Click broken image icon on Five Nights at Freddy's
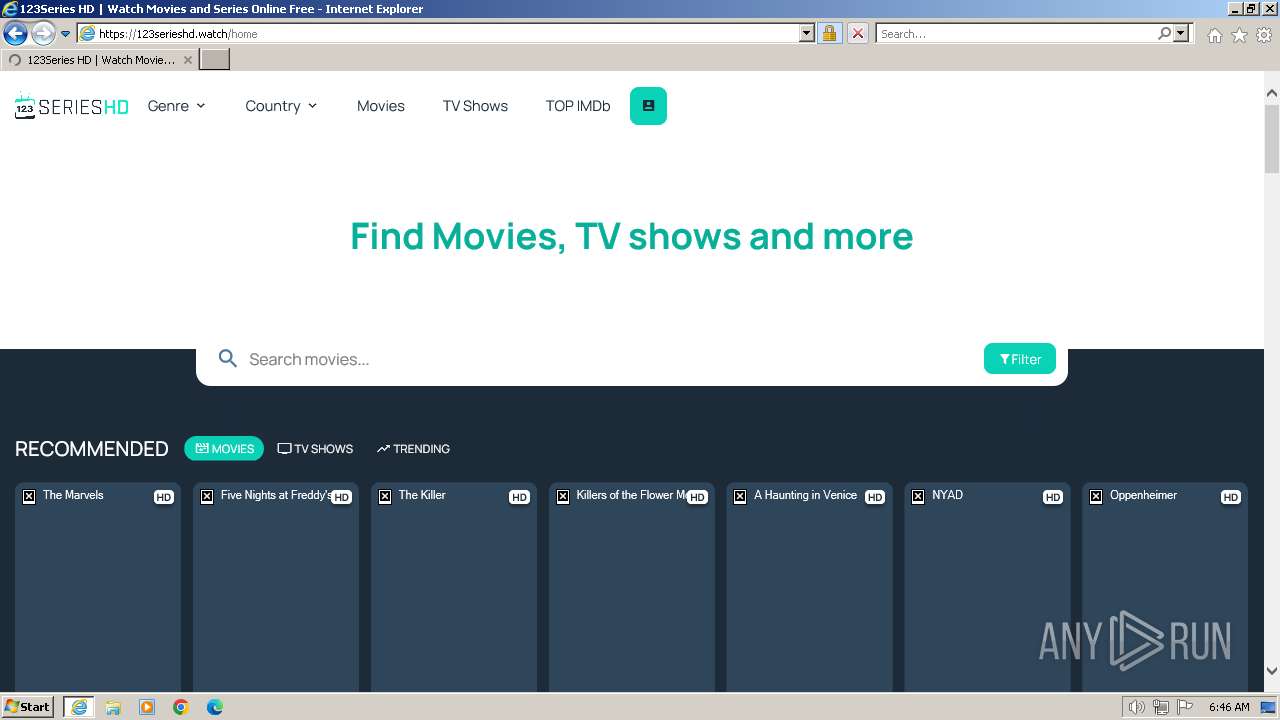1280x720 pixels. pos(207,496)
